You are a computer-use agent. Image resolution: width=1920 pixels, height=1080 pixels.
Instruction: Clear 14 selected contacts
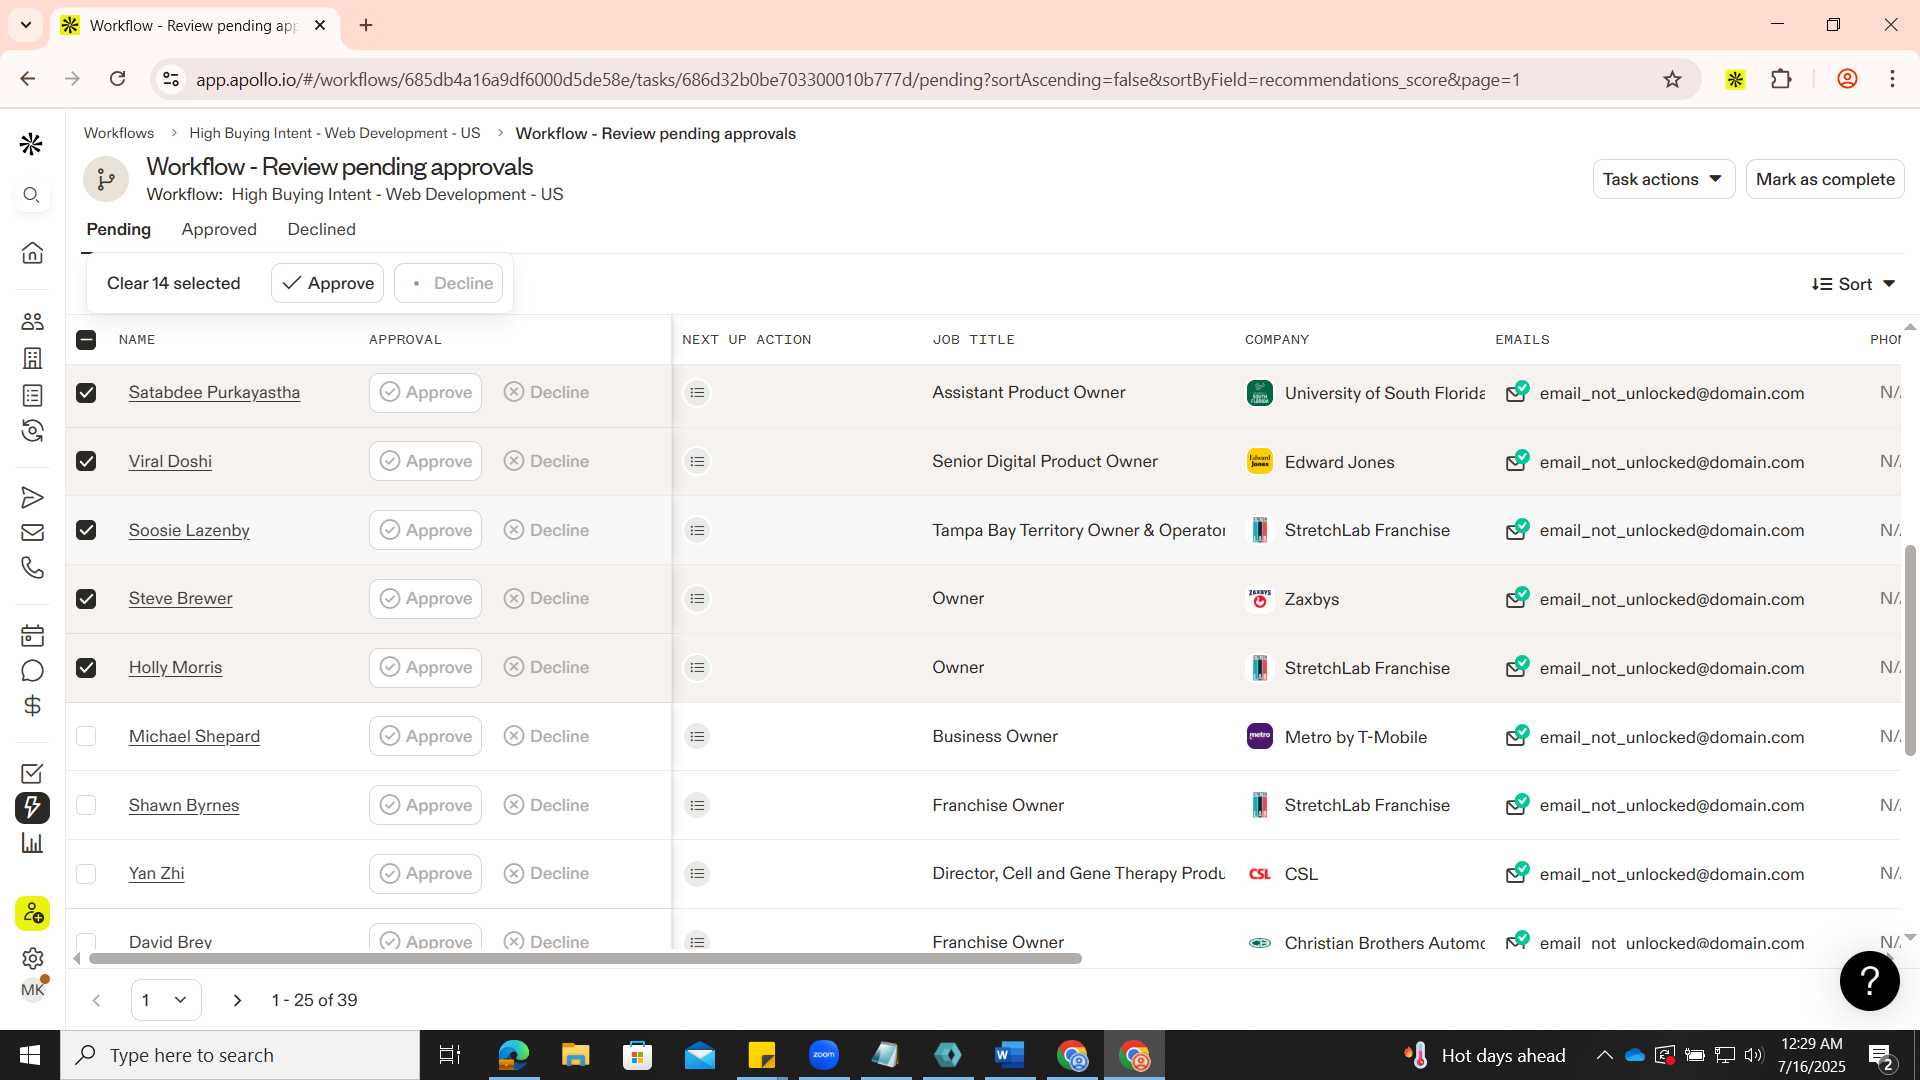[173, 283]
